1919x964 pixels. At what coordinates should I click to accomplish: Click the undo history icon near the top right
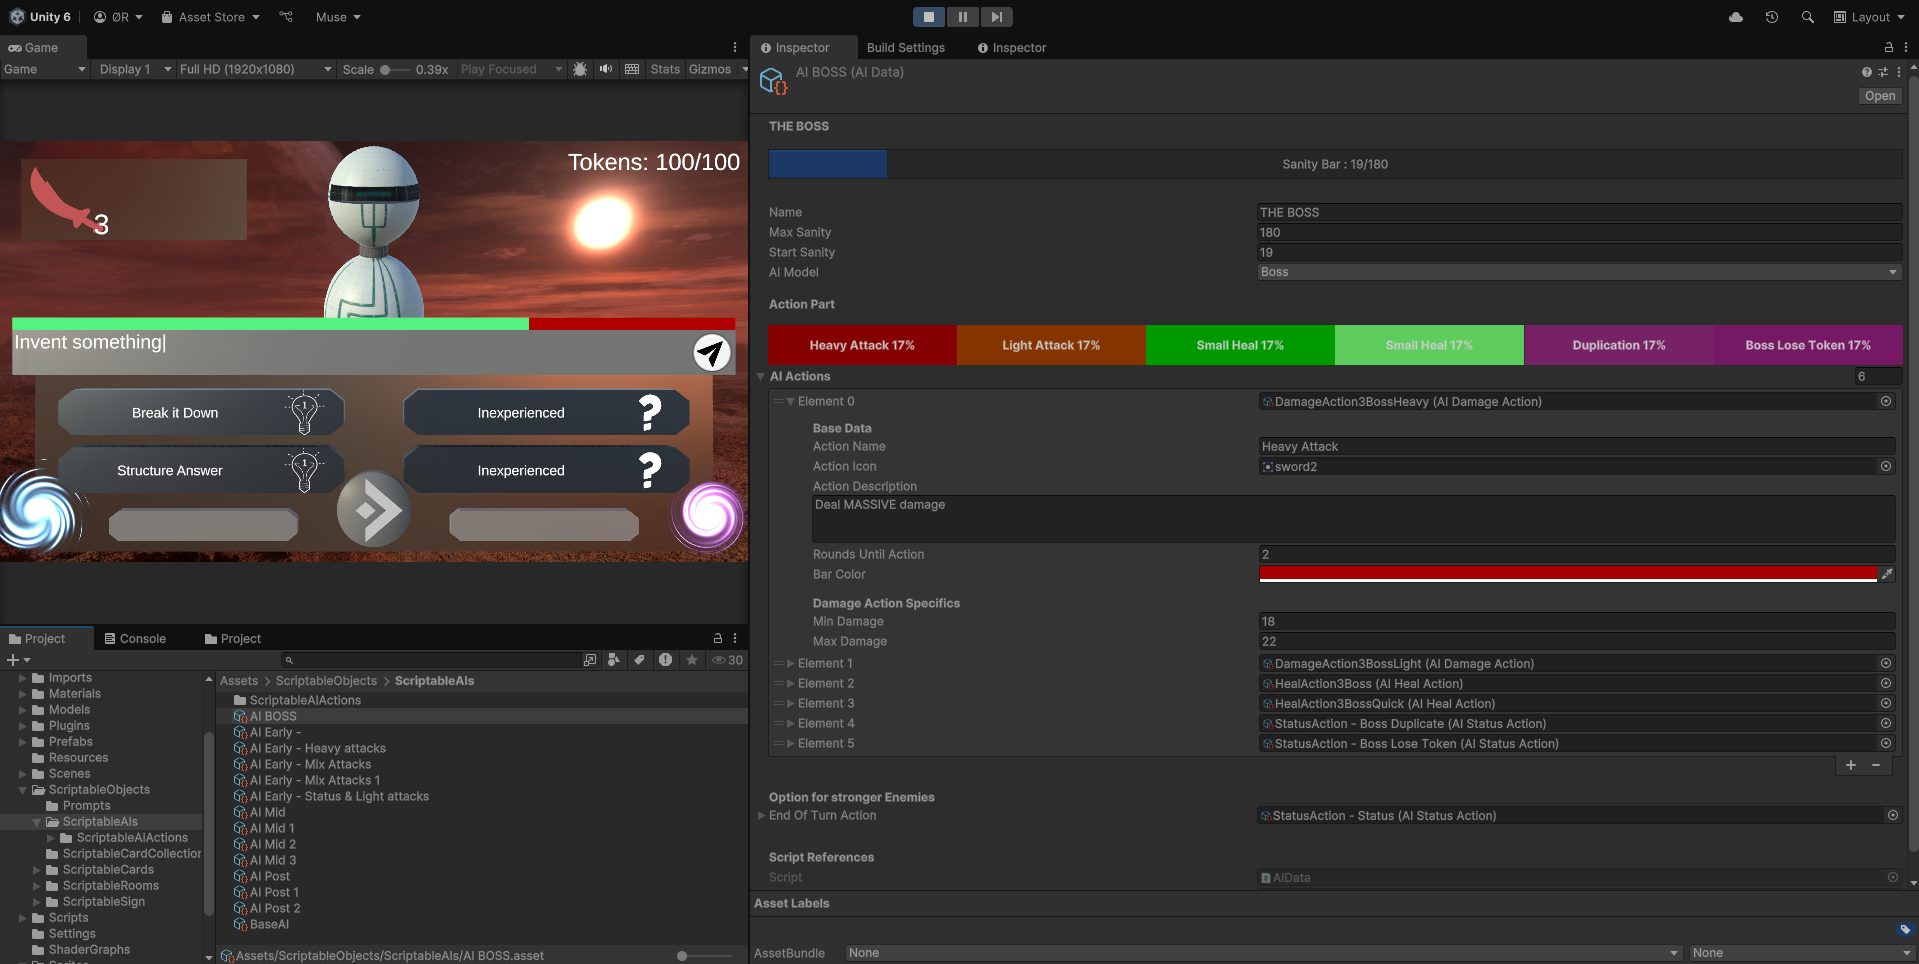[1771, 17]
